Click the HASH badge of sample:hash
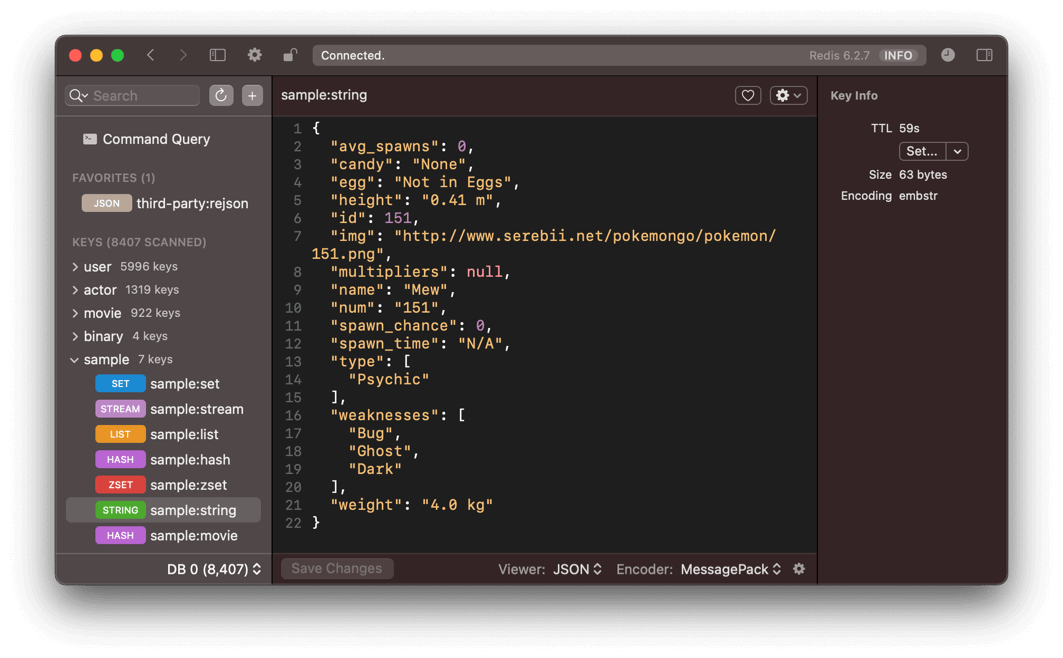 pos(120,459)
